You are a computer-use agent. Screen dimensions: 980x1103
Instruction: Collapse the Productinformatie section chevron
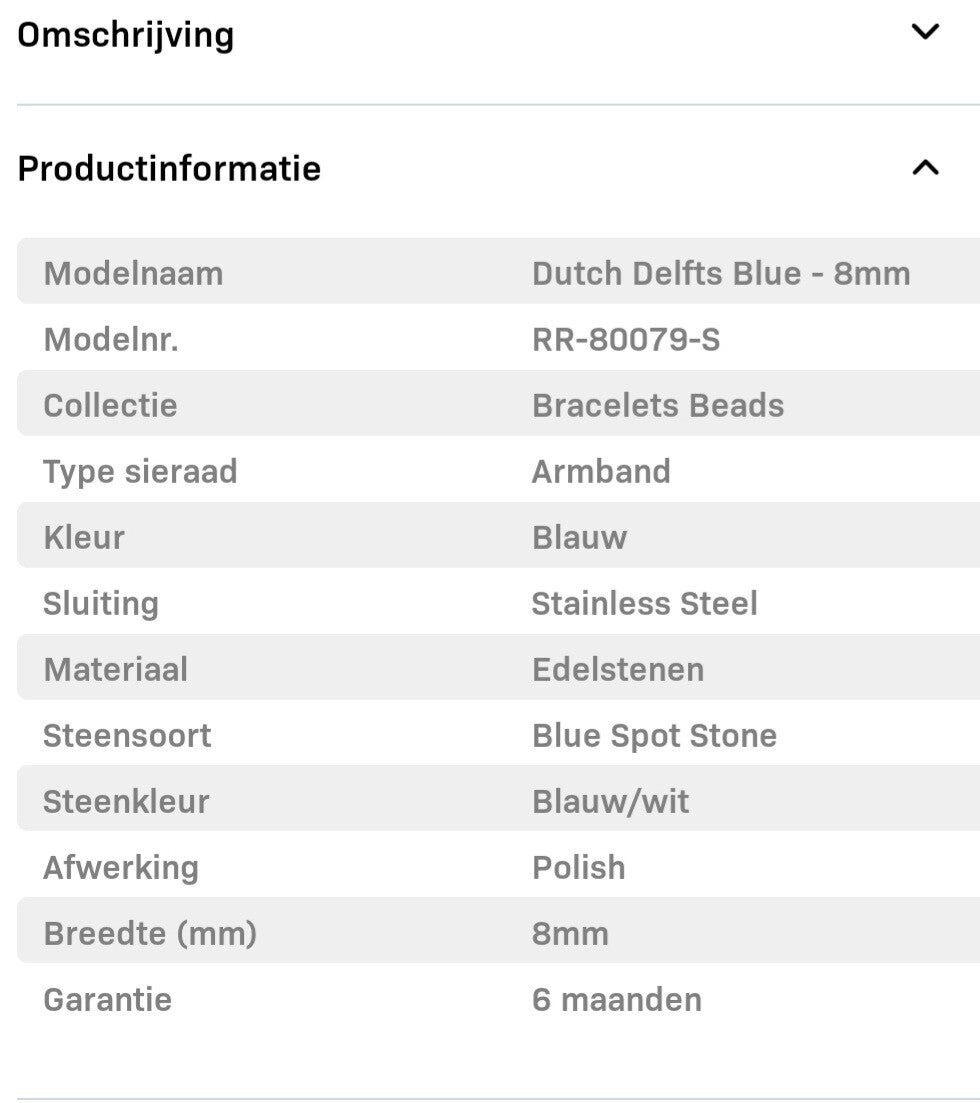pos(925,168)
